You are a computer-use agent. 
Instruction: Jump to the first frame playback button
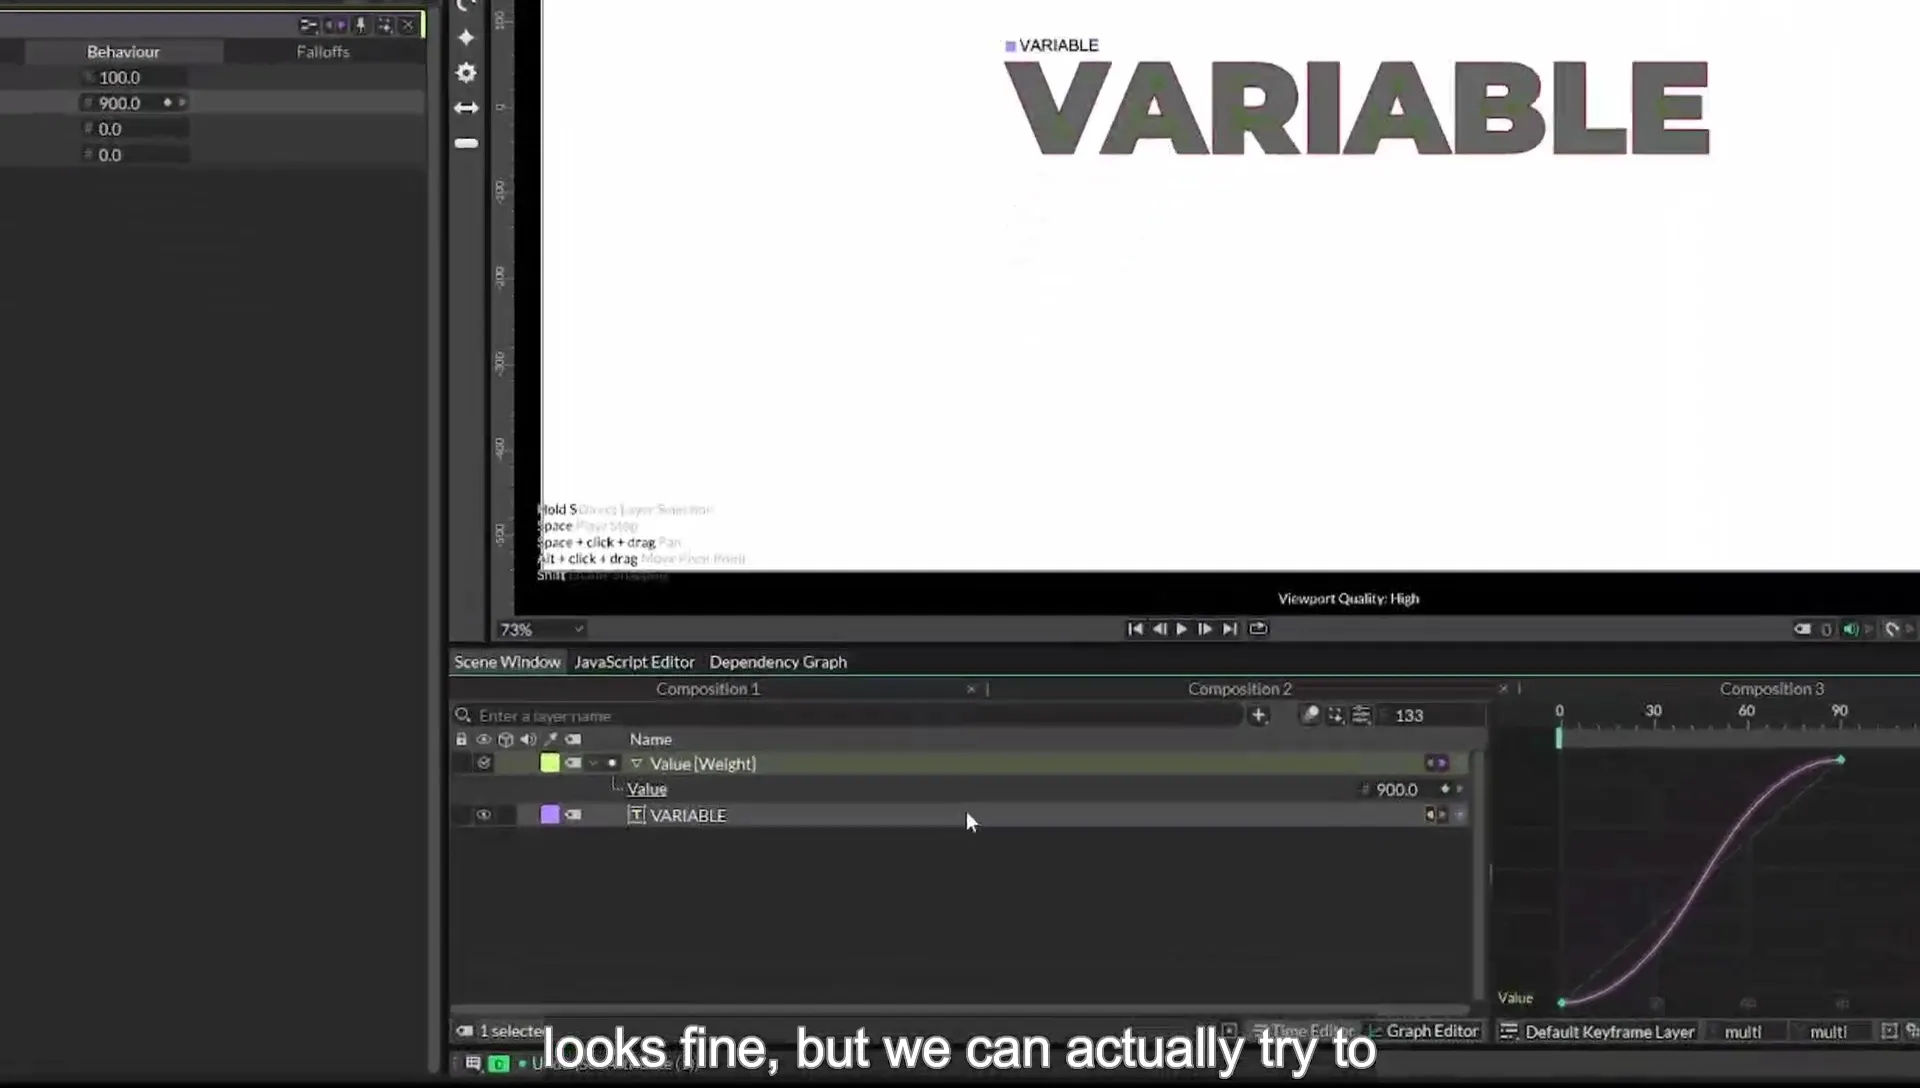(1135, 629)
